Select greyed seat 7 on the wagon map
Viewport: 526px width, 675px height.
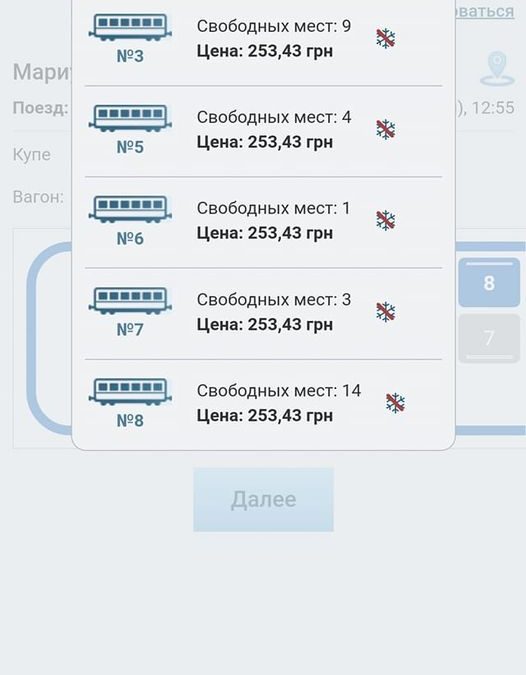(x=489, y=338)
